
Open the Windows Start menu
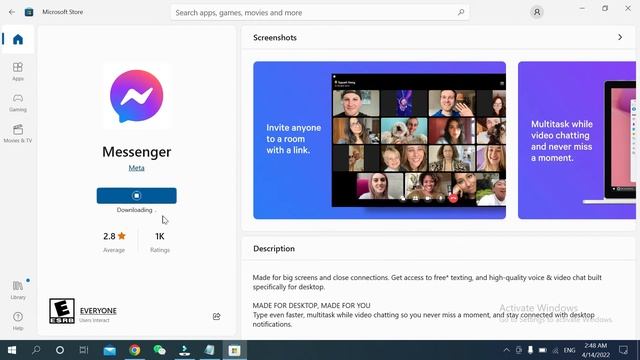click(x=12, y=350)
